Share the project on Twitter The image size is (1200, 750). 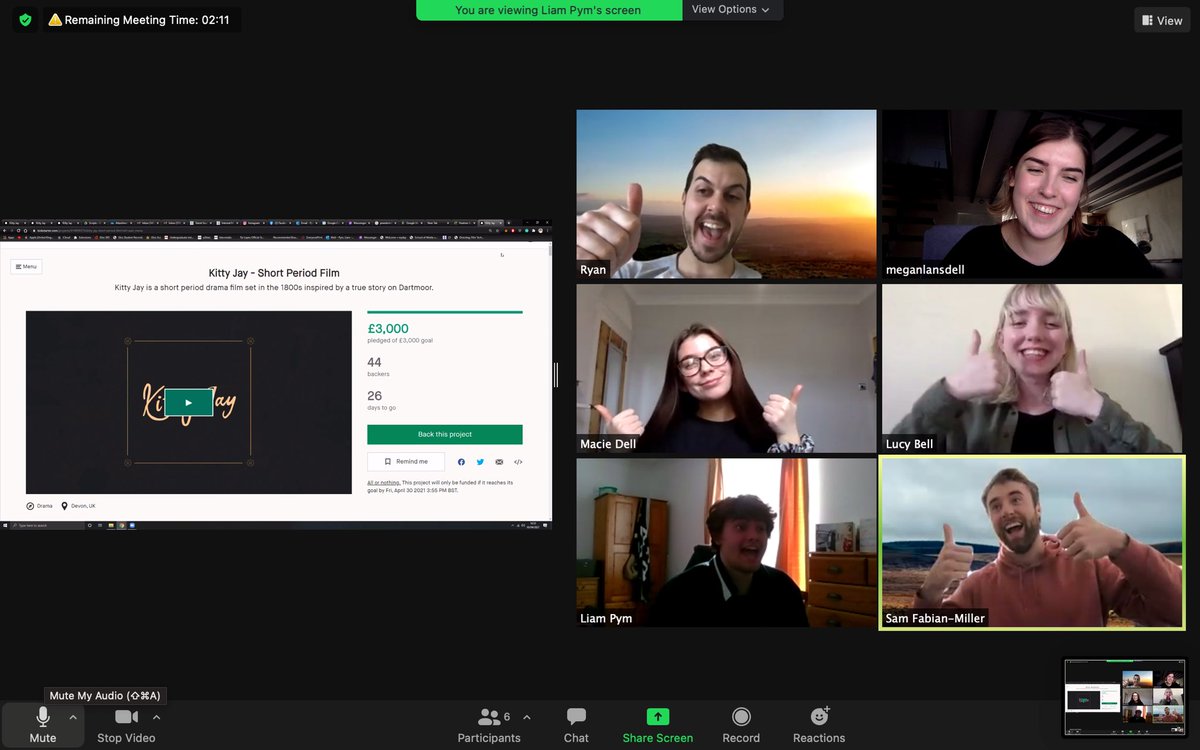pos(480,462)
